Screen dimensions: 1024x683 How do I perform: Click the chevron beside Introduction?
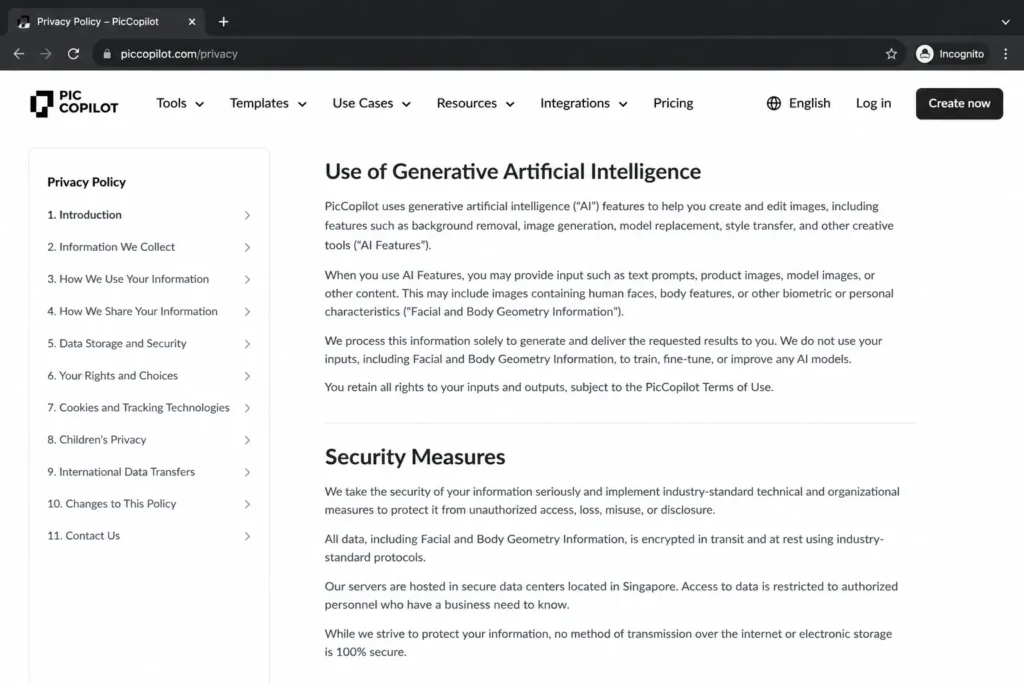(x=247, y=215)
